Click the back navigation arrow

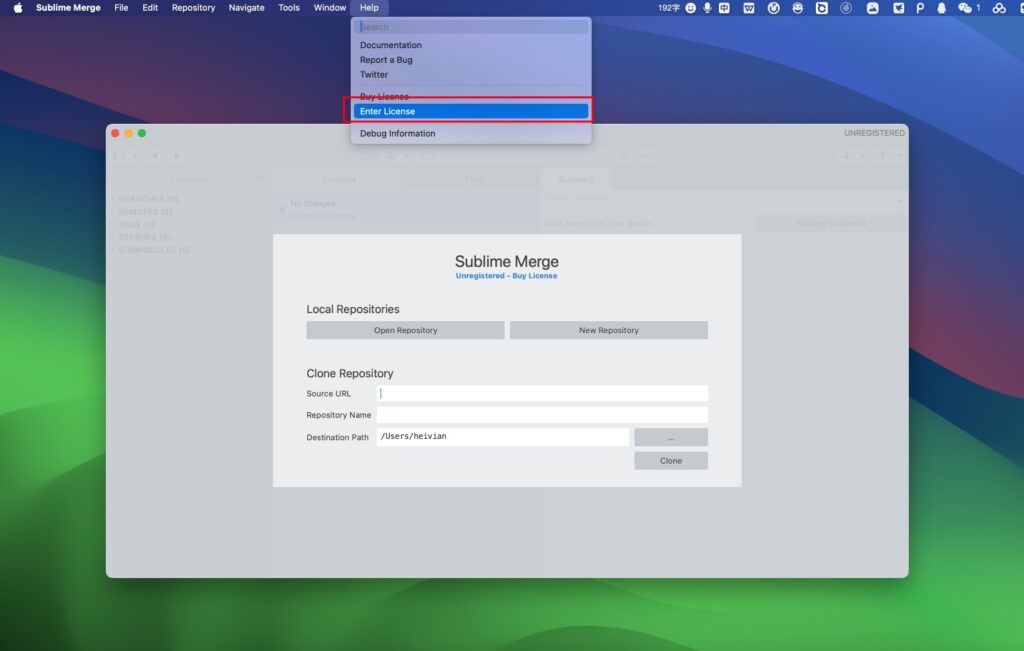[155, 155]
